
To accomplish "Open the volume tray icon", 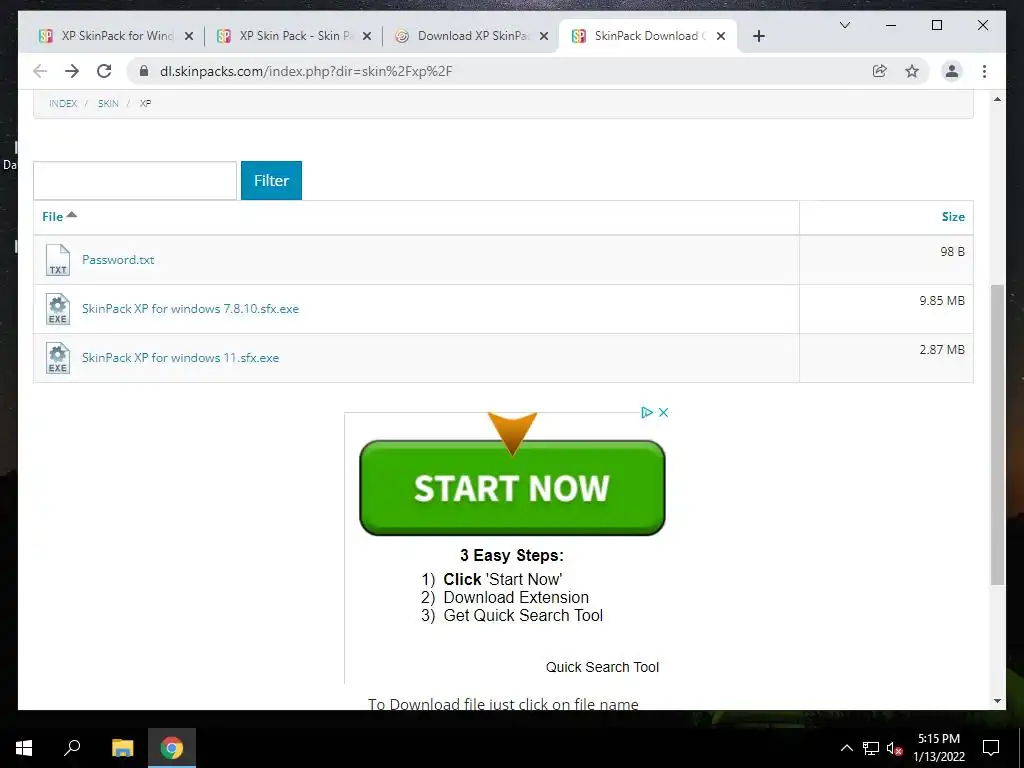I will click(894, 748).
